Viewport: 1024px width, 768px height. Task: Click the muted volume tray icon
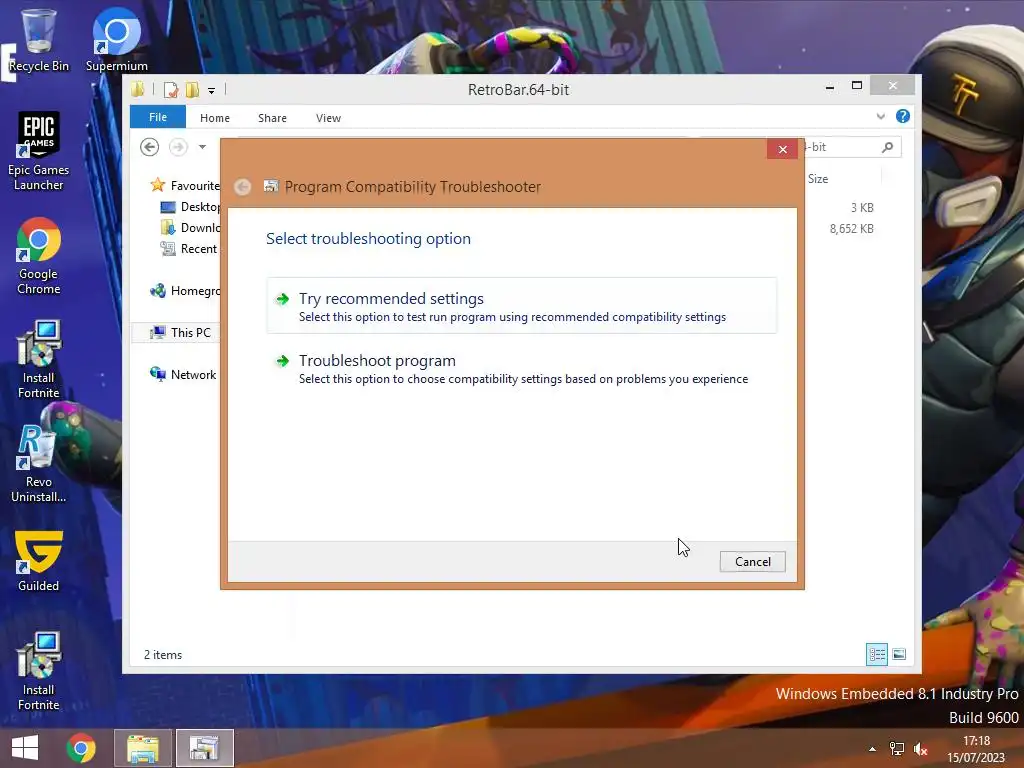pyautogui.click(x=921, y=749)
